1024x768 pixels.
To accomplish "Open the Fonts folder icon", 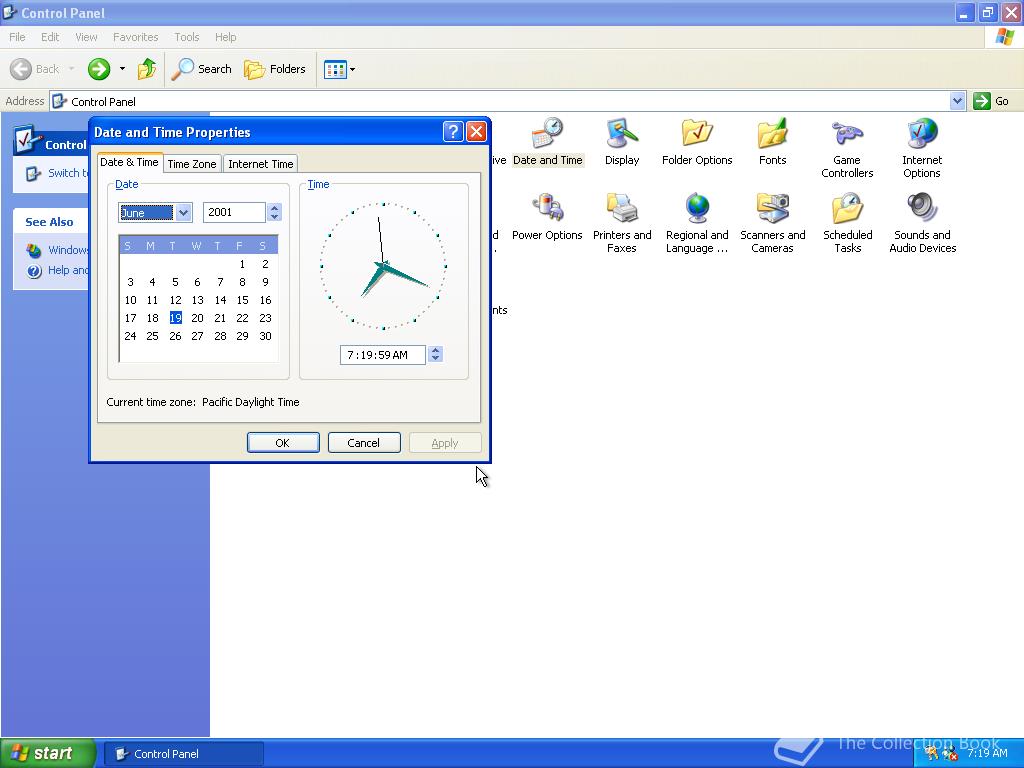I will click(773, 142).
